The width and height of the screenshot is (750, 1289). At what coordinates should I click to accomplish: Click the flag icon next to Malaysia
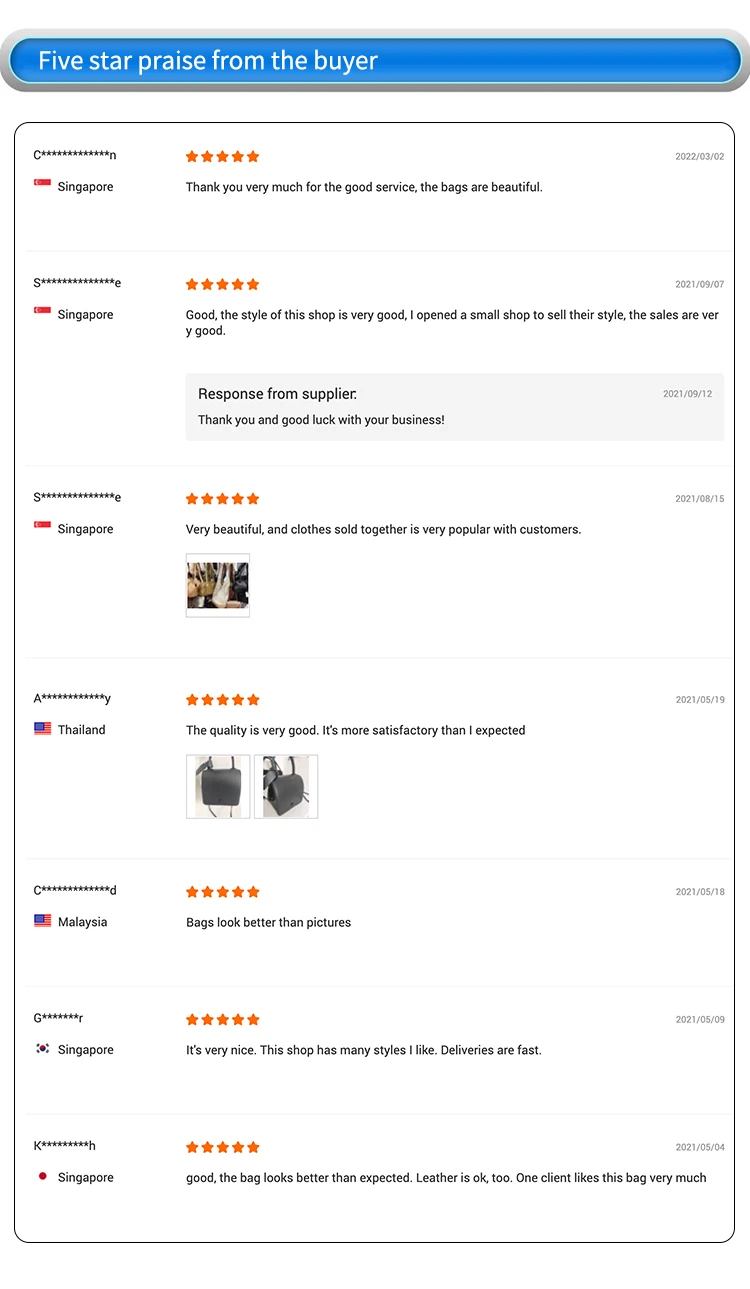(42, 921)
